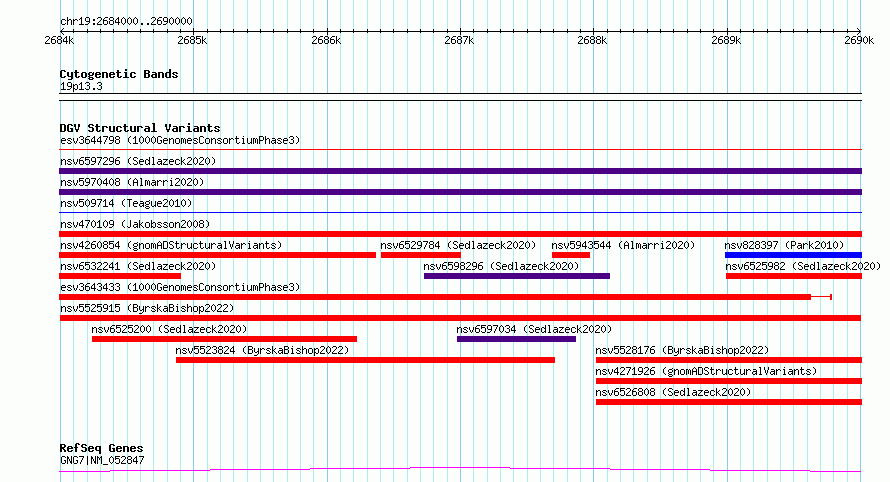Click the purple bar for nsv6597296
This screenshot has height=482, width=890.
point(460,171)
